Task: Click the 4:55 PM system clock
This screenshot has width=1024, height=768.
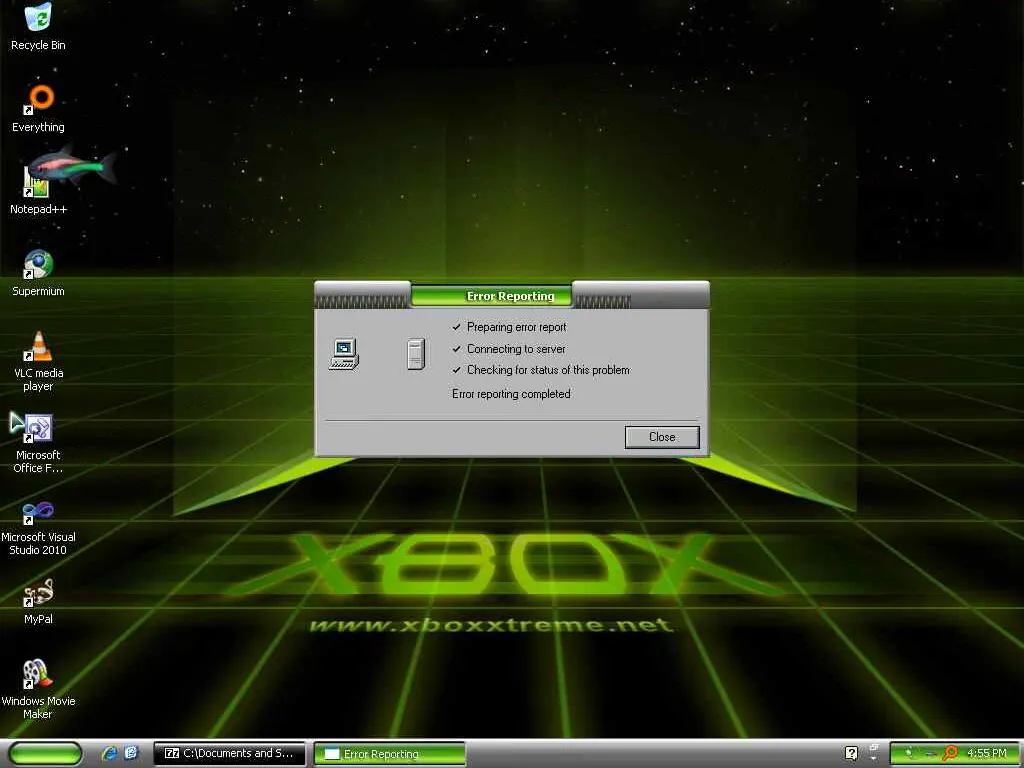Action: 987,754
